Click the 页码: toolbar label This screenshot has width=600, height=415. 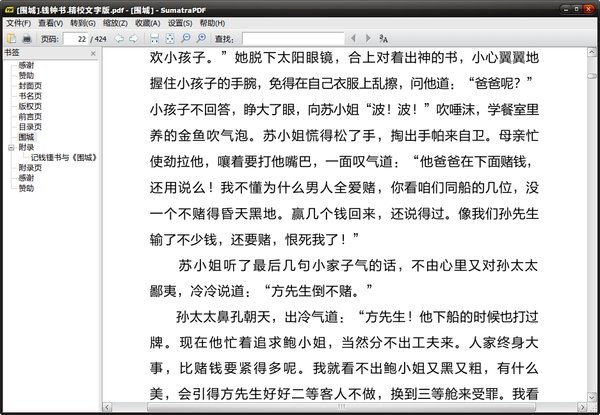tap(50, 39)
